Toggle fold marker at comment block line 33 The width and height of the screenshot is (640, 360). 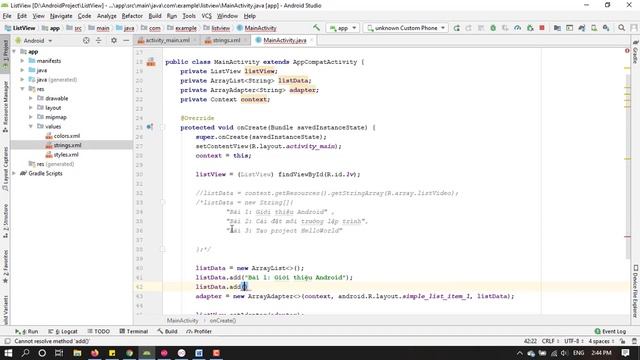tap(162, 202)
